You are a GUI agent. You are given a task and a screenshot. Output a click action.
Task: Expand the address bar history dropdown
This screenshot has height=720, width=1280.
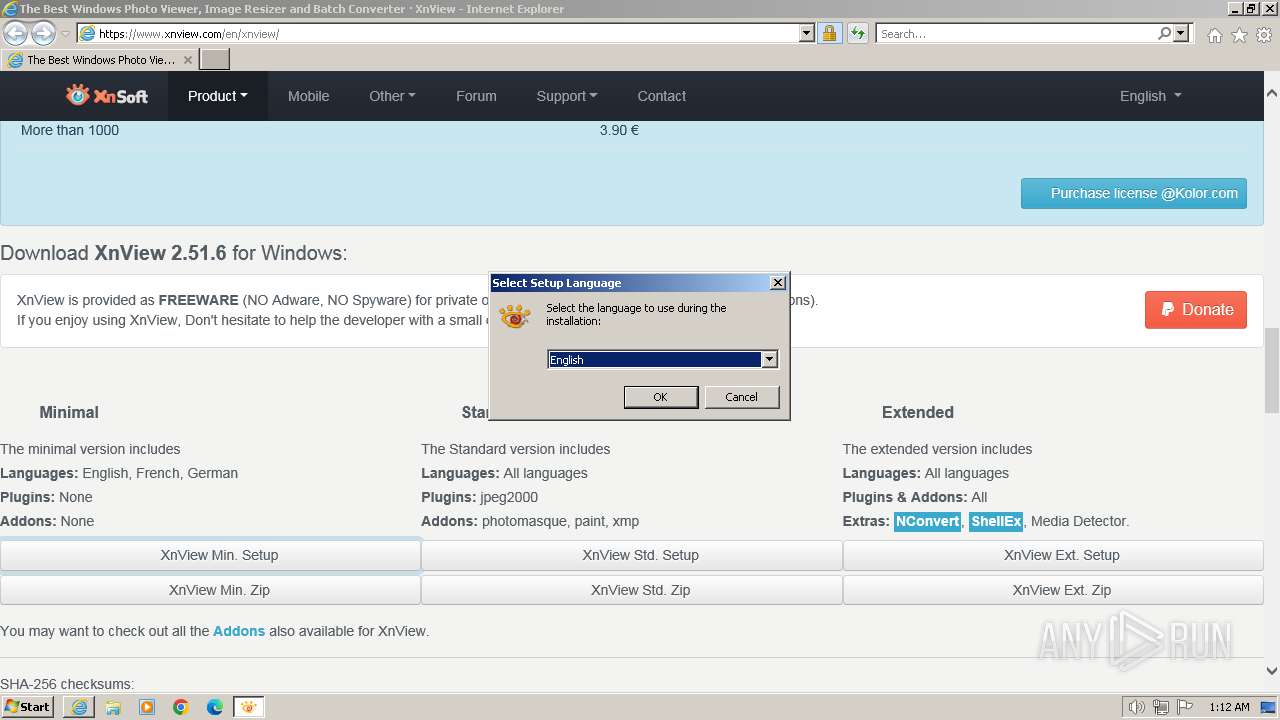[x=807, y=33]
